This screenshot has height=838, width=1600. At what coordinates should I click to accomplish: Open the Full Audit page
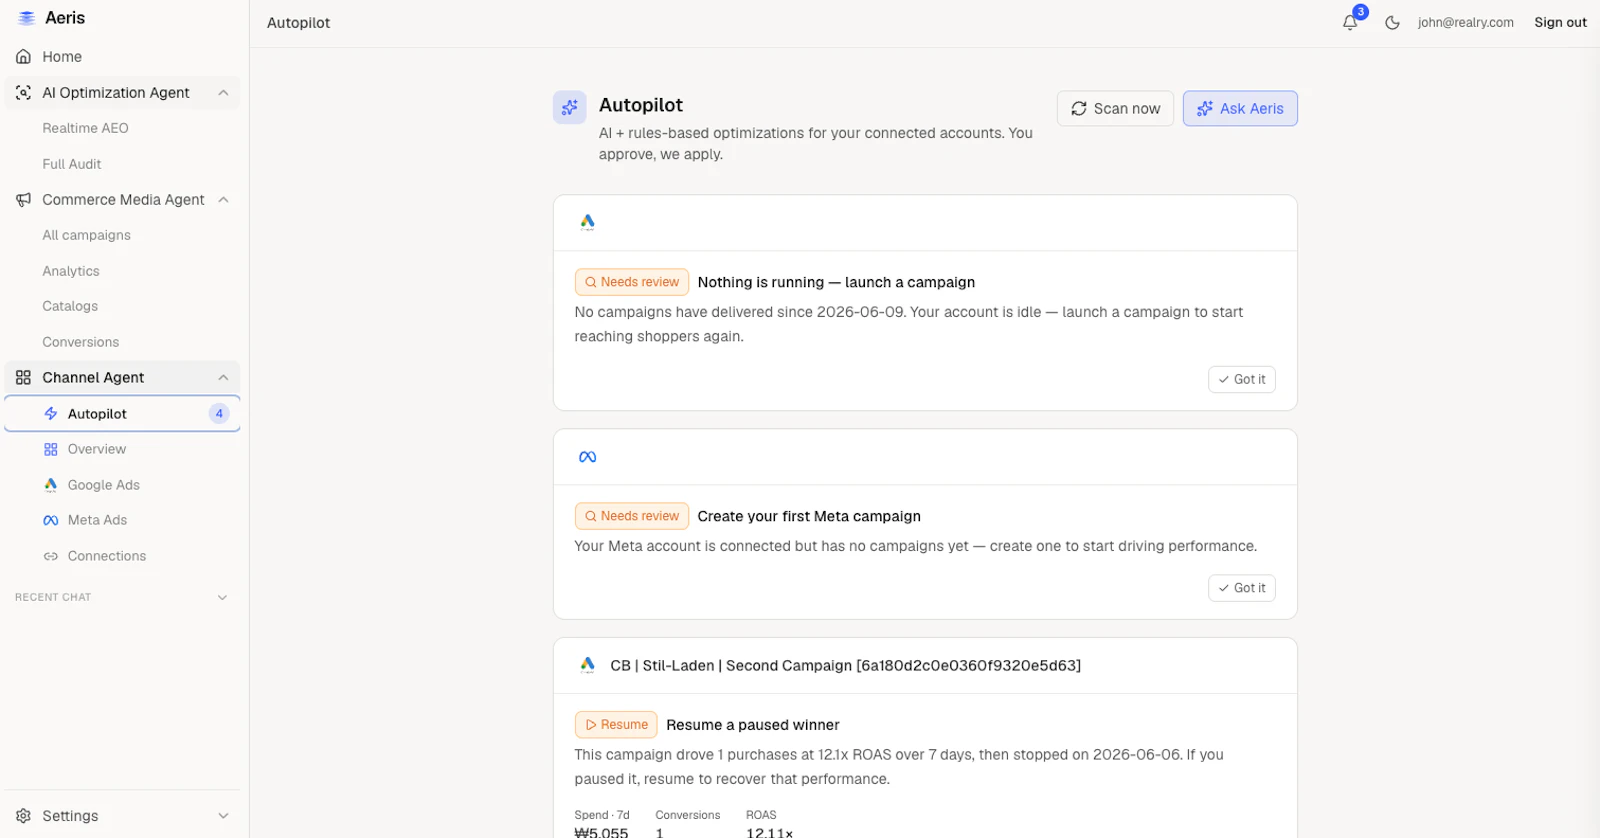click(72, 164)
